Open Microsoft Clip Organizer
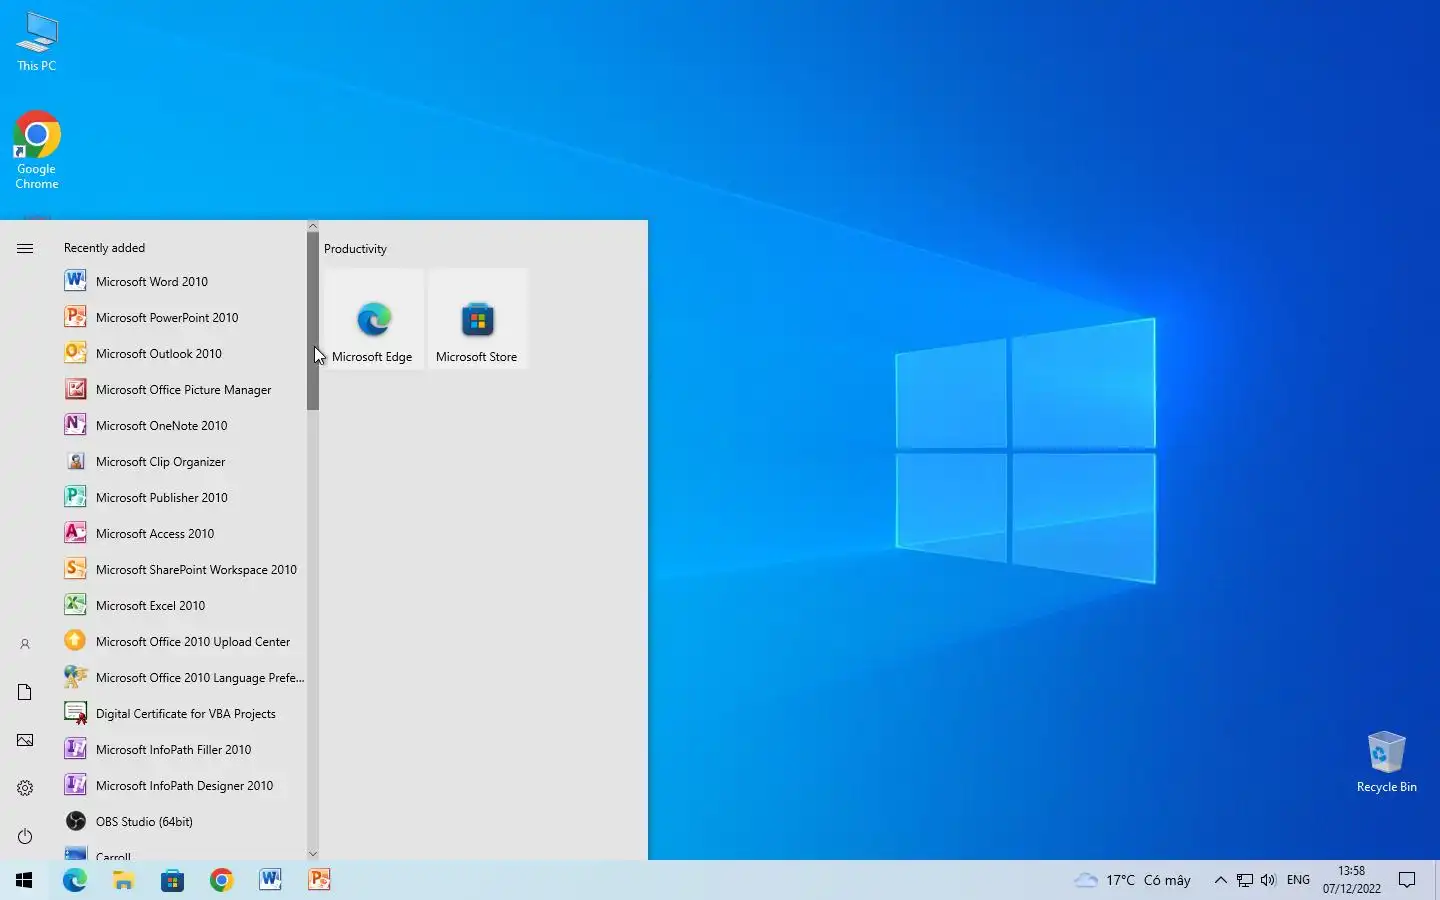 182,462
